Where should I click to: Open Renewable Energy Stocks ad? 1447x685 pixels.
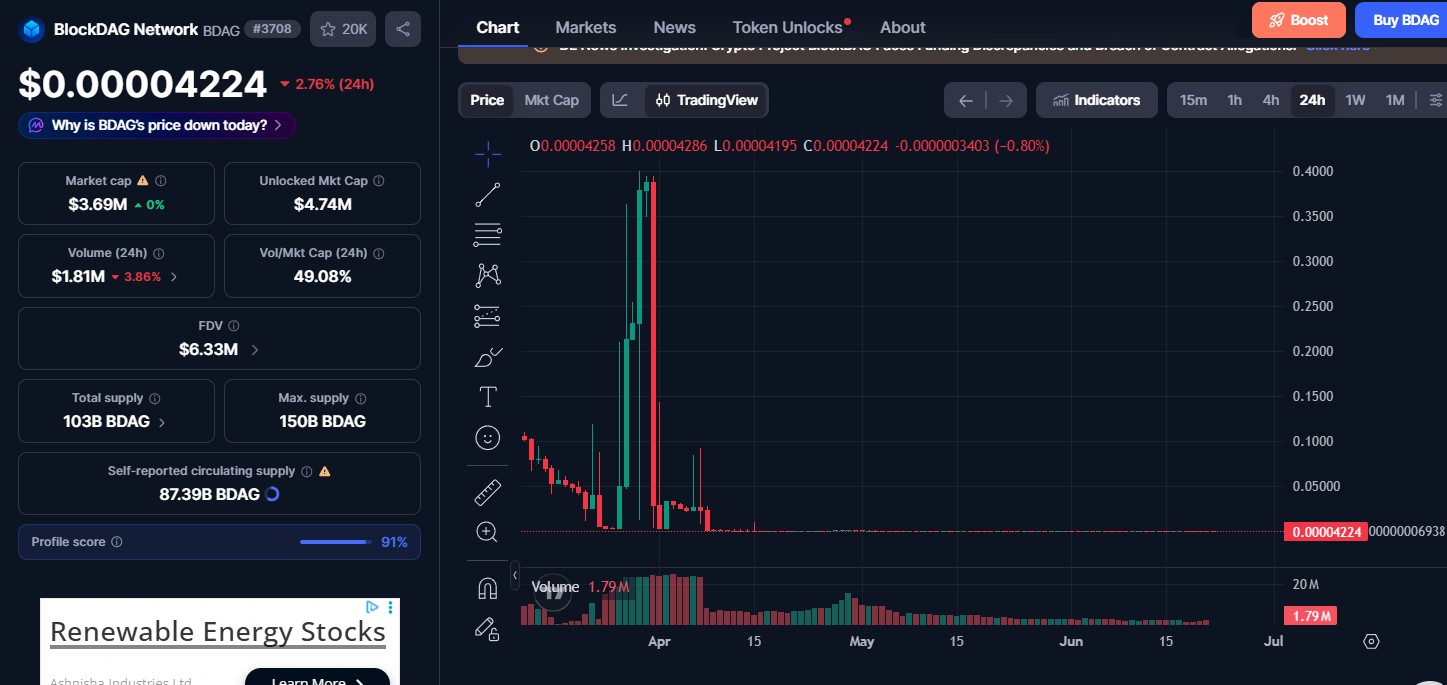pyautogui.click(x=218, y=632)
